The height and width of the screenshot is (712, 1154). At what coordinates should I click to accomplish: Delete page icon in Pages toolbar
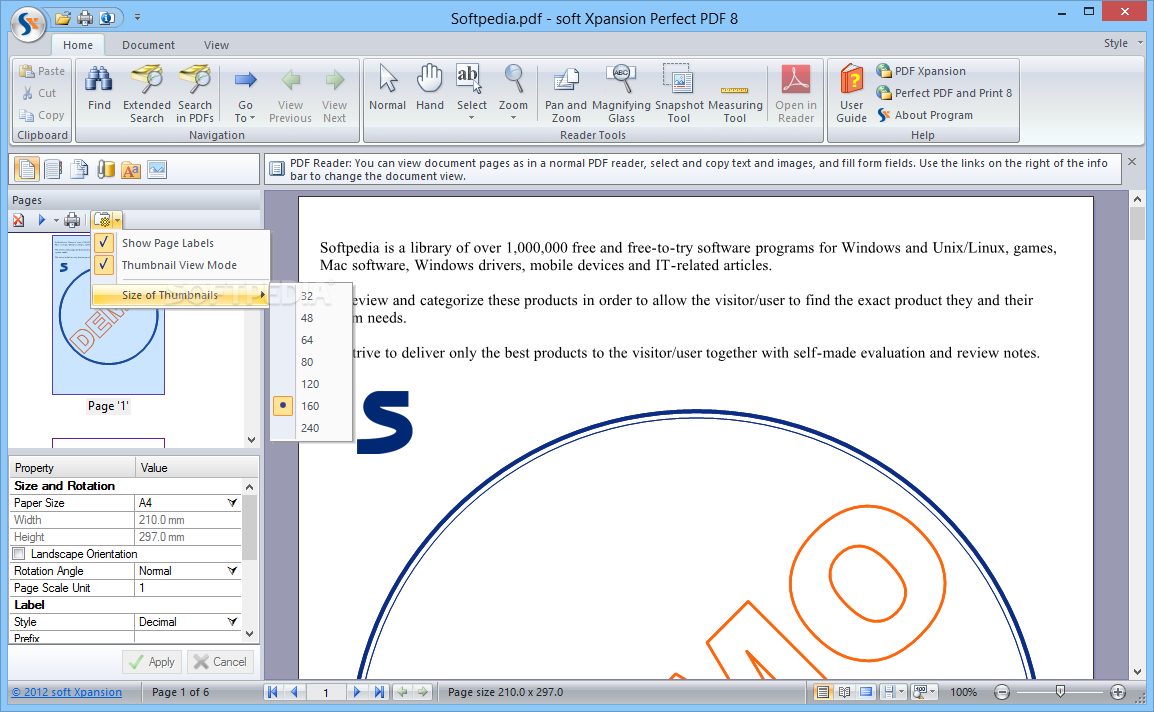point(18,219)
